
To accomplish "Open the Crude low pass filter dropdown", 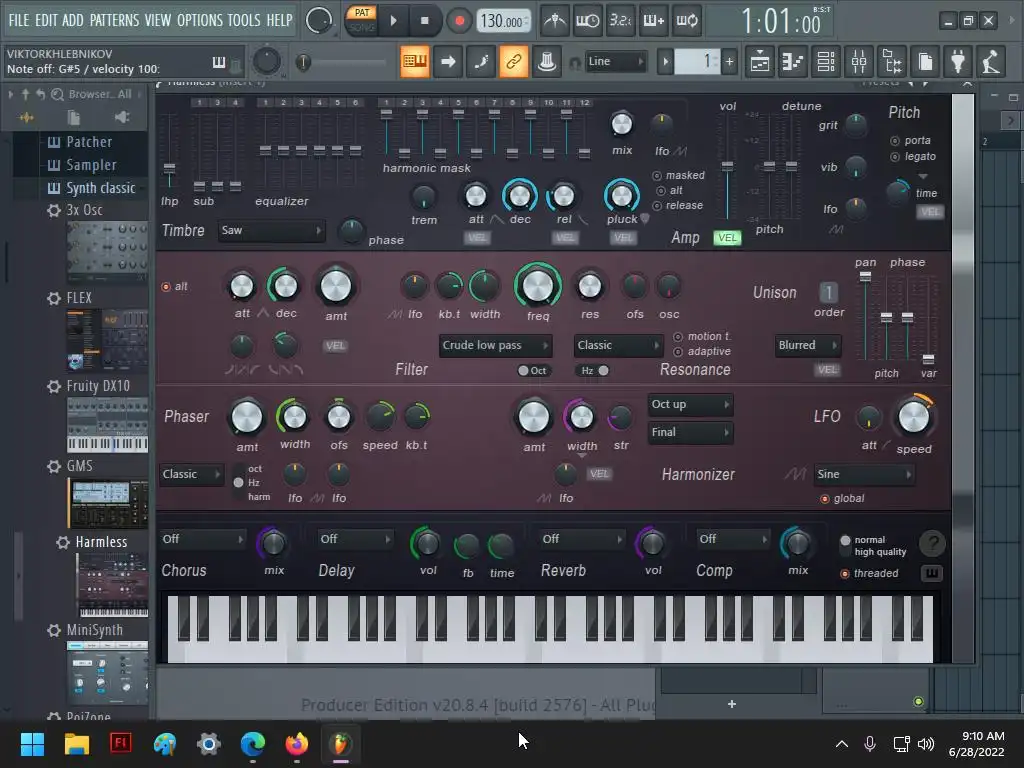I will tap(496, 345).
